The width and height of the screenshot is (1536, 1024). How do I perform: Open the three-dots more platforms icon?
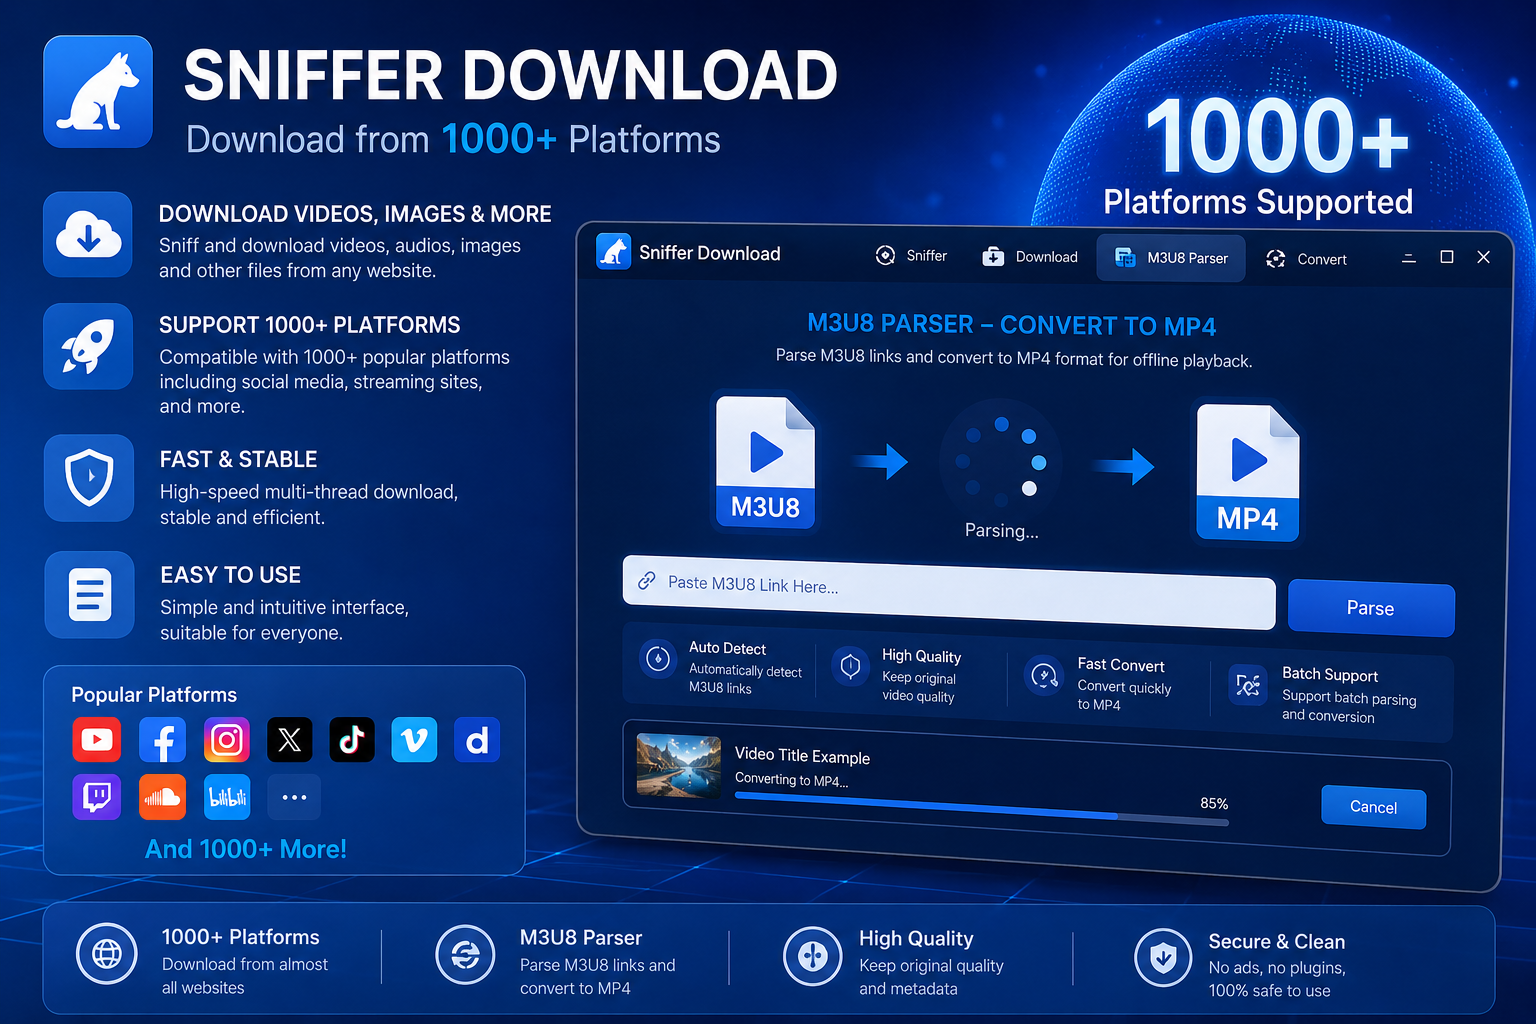294,797
